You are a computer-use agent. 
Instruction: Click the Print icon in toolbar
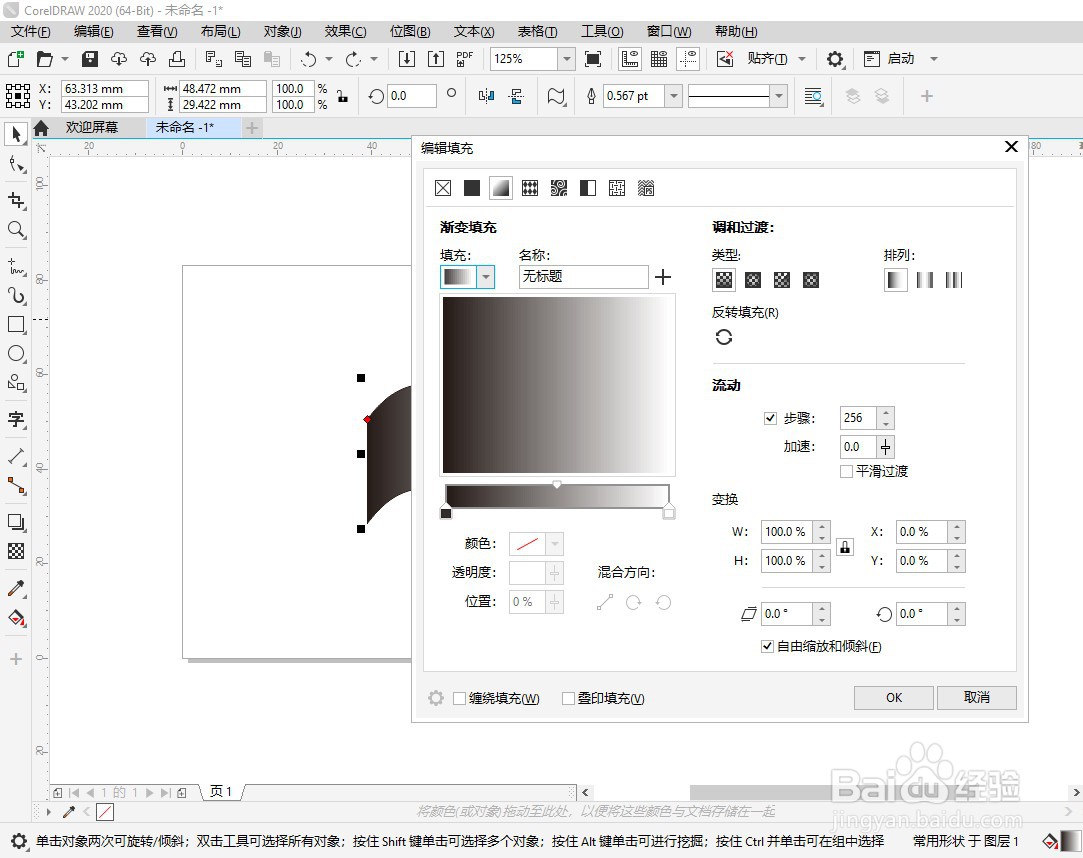pyautogui.click(x=177, y=59)
